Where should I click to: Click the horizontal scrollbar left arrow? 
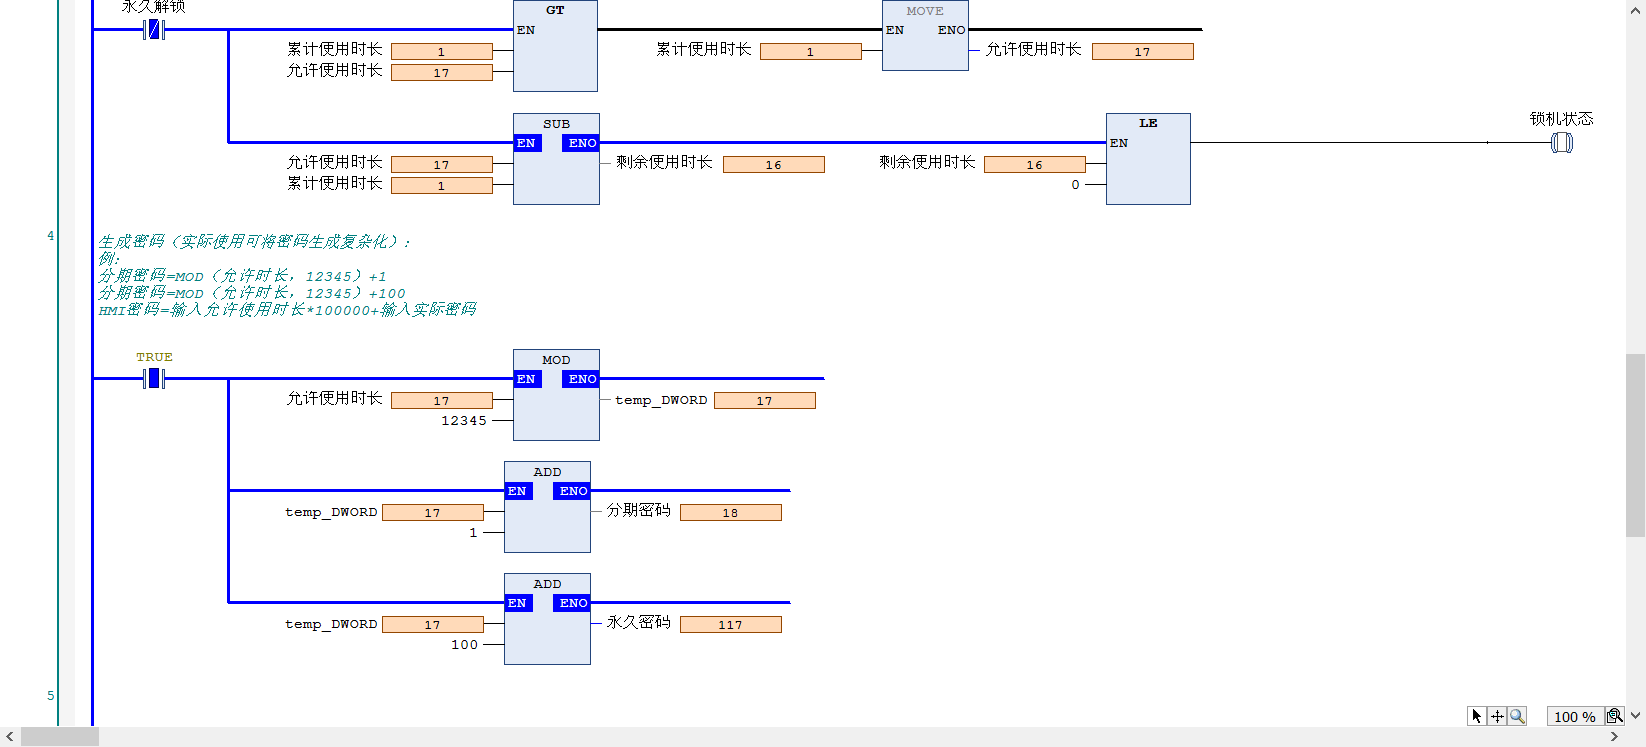point(10,737)
